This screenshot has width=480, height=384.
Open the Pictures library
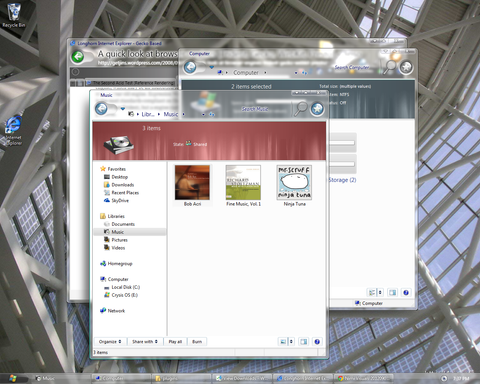pyautogui.click(x=119, y=240)
